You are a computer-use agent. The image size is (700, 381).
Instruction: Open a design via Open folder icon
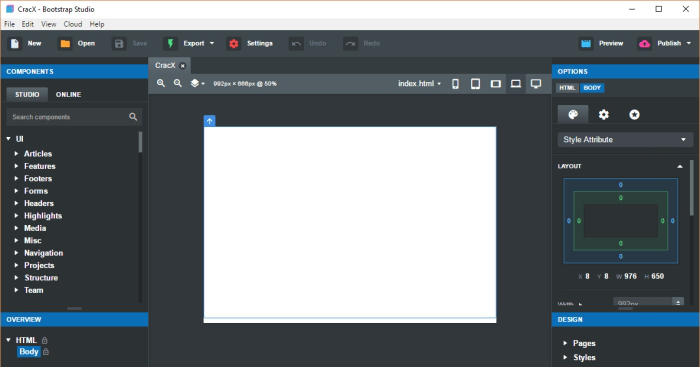tap(65, 43)
